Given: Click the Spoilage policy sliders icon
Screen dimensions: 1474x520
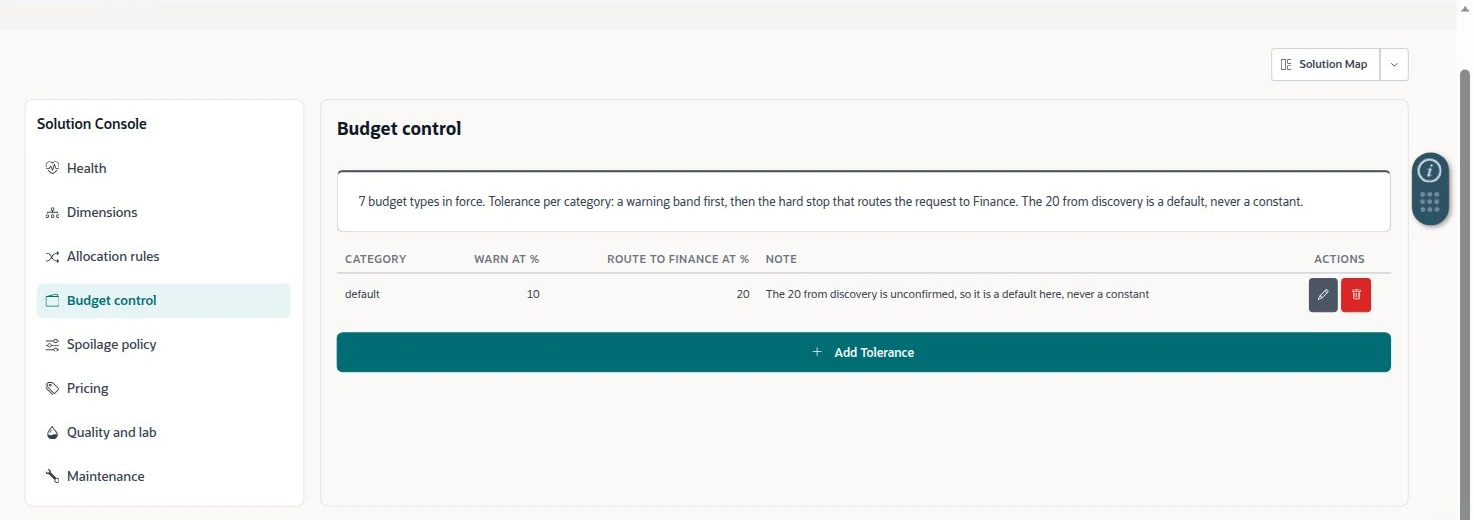Looking at the screenshot, I should tap(52, 344).
